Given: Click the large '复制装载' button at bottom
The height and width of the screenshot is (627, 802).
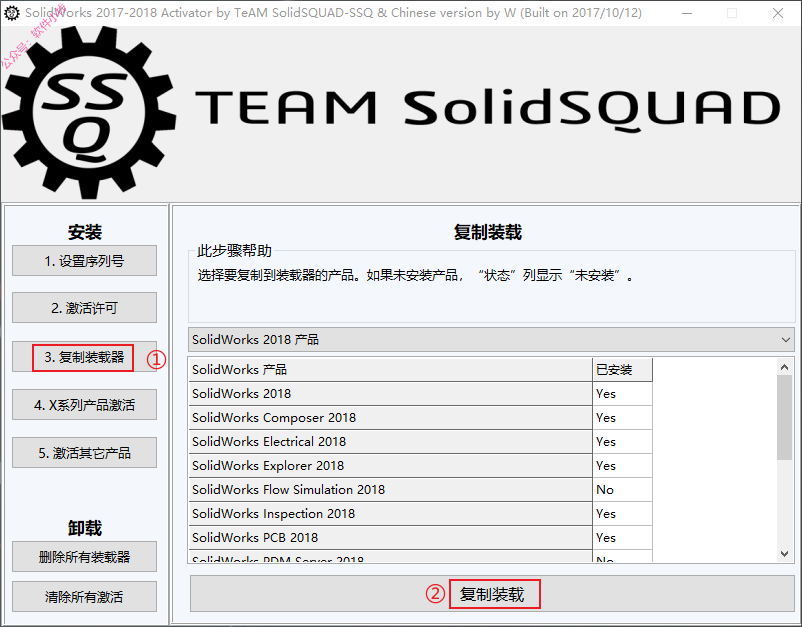Looking at the screenshot, I should tap(492, 594).
